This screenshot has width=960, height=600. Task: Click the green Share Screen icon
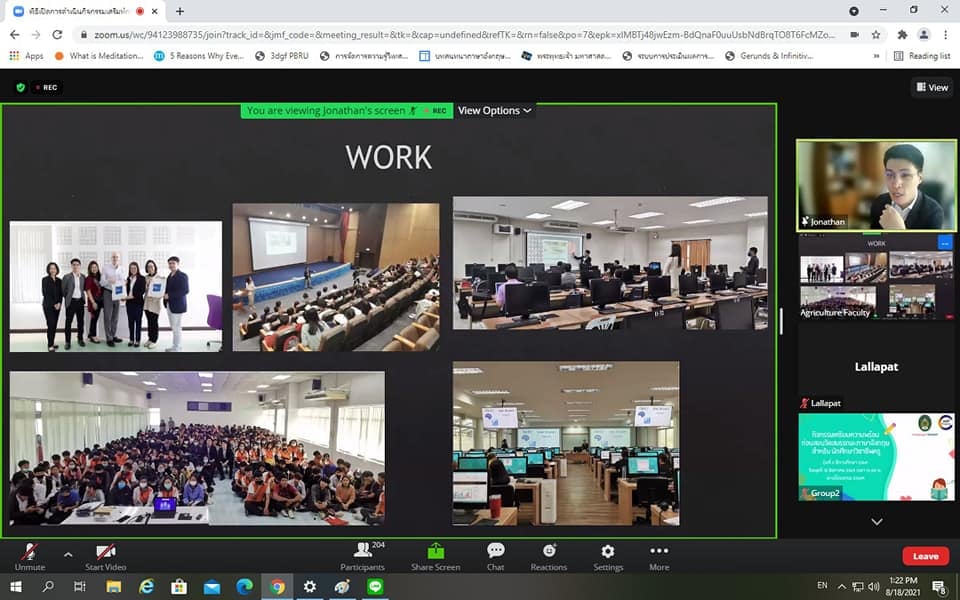pyautogui.click(x=435, y=551)
